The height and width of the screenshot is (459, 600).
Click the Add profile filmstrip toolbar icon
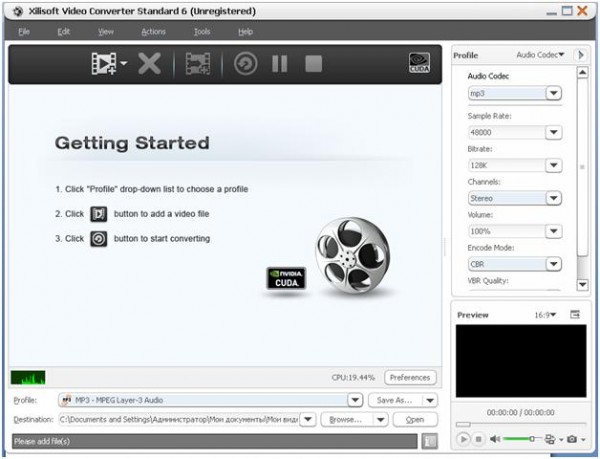198,63
